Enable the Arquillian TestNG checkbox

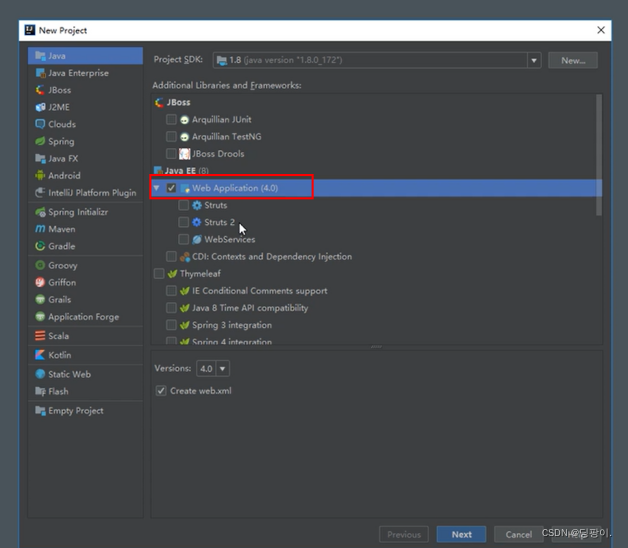(x=171, y=137)
